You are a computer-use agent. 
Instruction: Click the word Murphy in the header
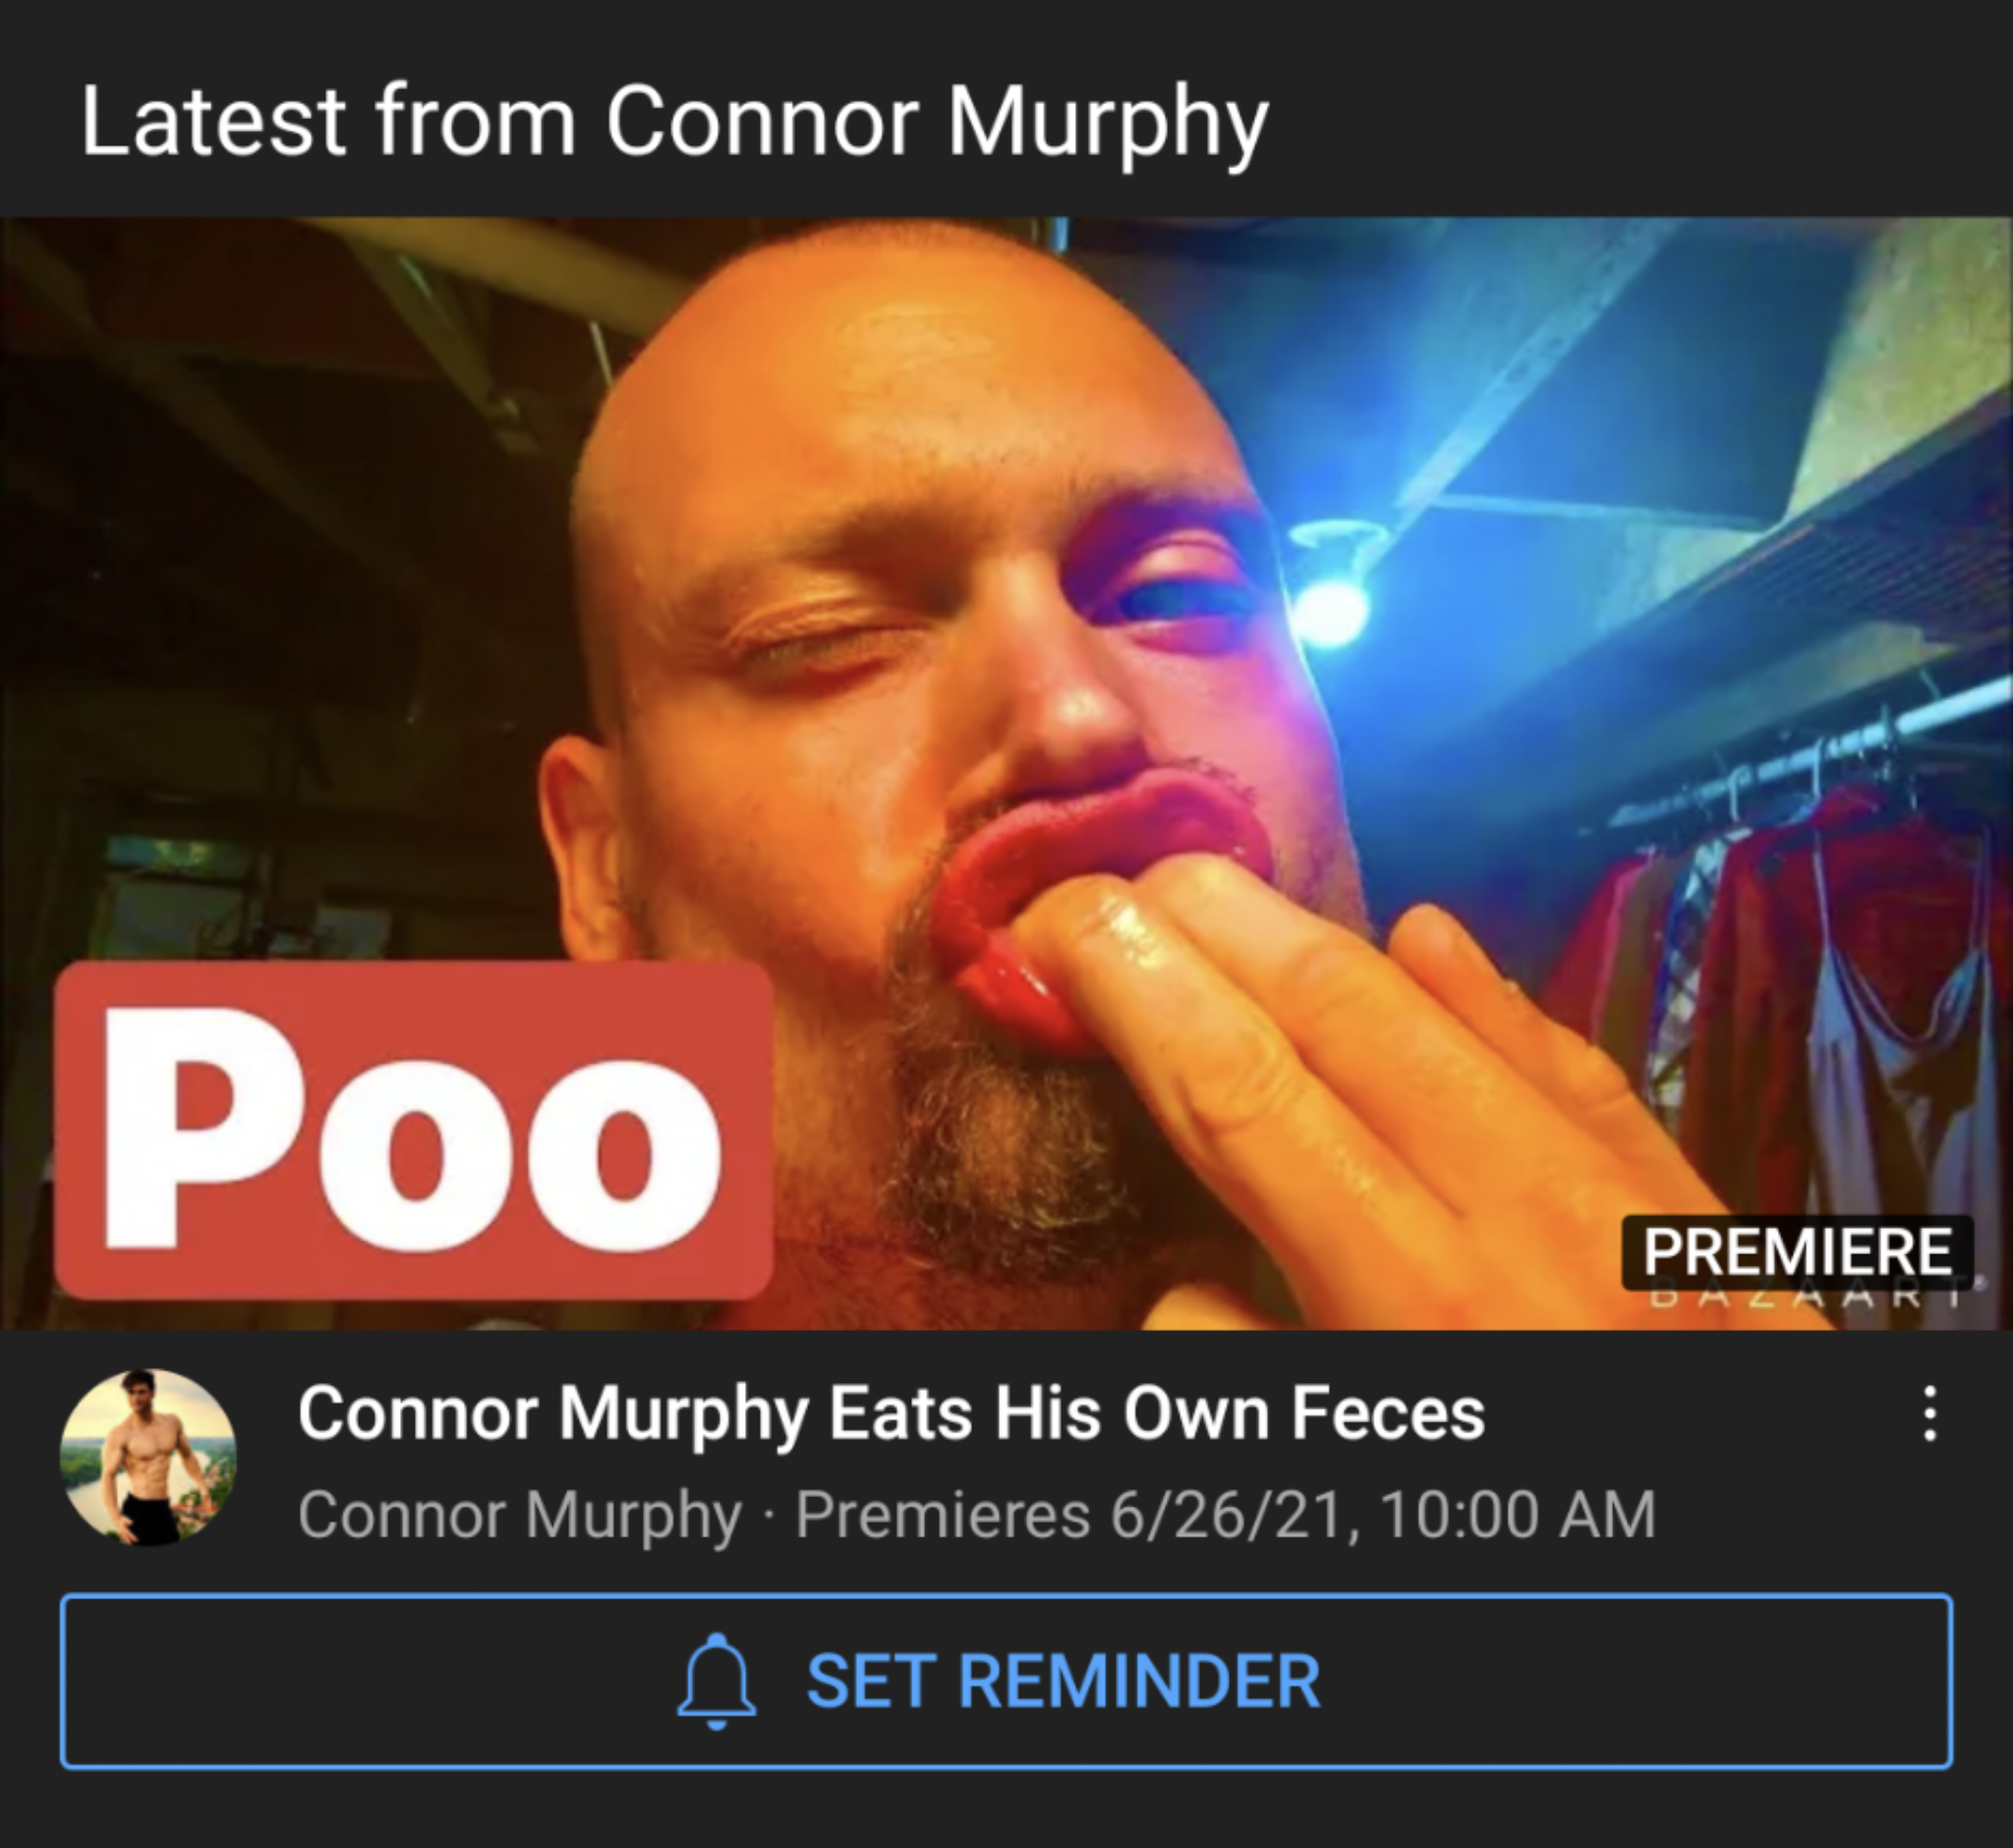[1108, 124]
